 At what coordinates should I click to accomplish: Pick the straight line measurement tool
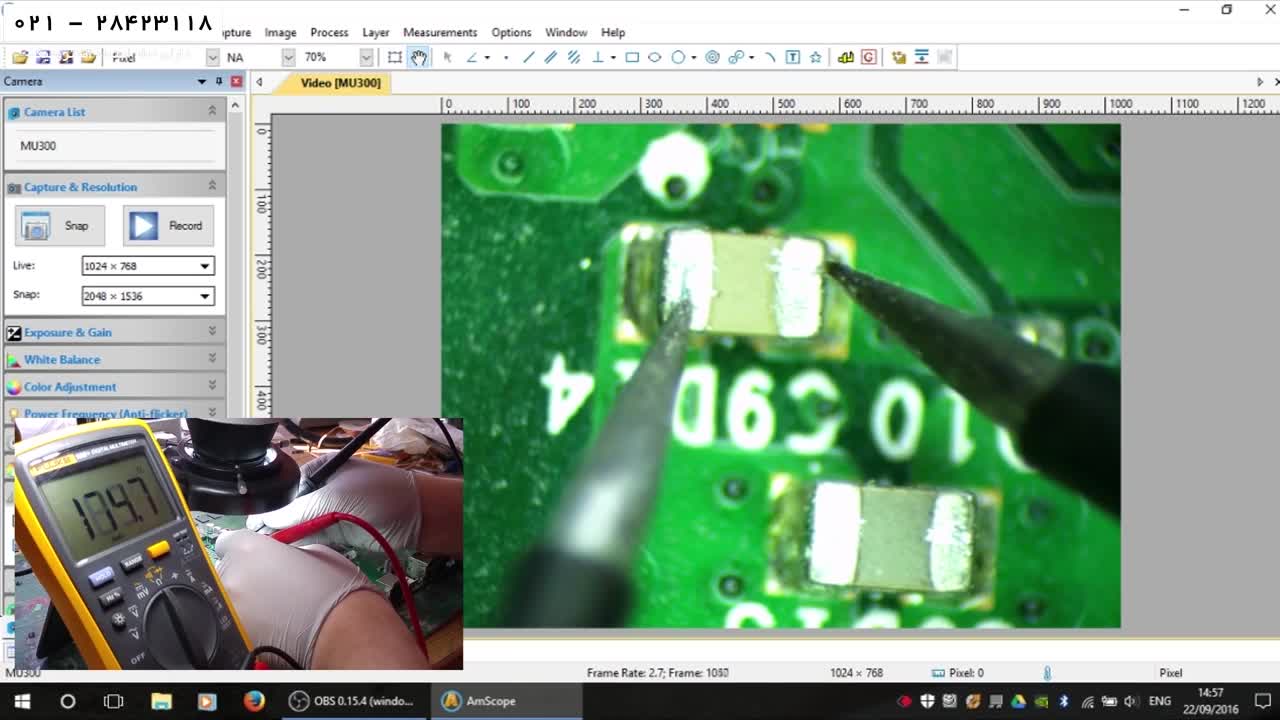pos(528,57)
